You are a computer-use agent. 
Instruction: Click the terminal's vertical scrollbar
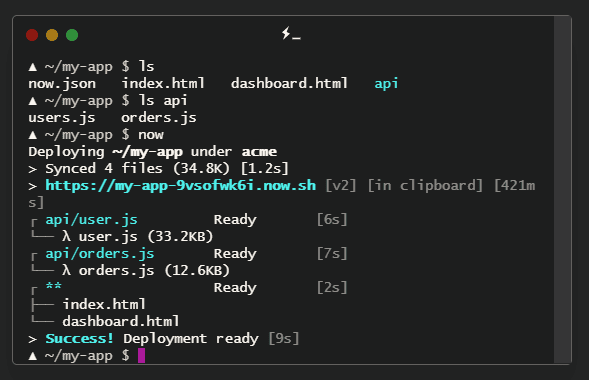point(562,190)
